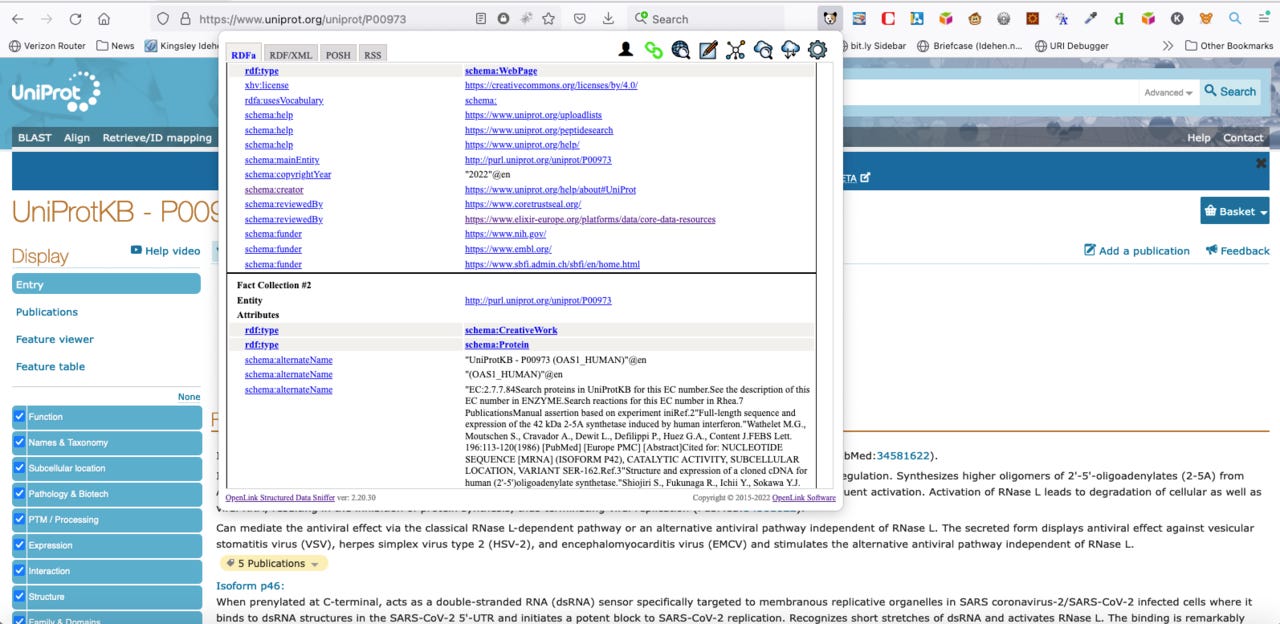This screenshot has height=624, width=1280.
Task: Click the cloud download-upload icon in sniffer
Action: click(790, 49)
